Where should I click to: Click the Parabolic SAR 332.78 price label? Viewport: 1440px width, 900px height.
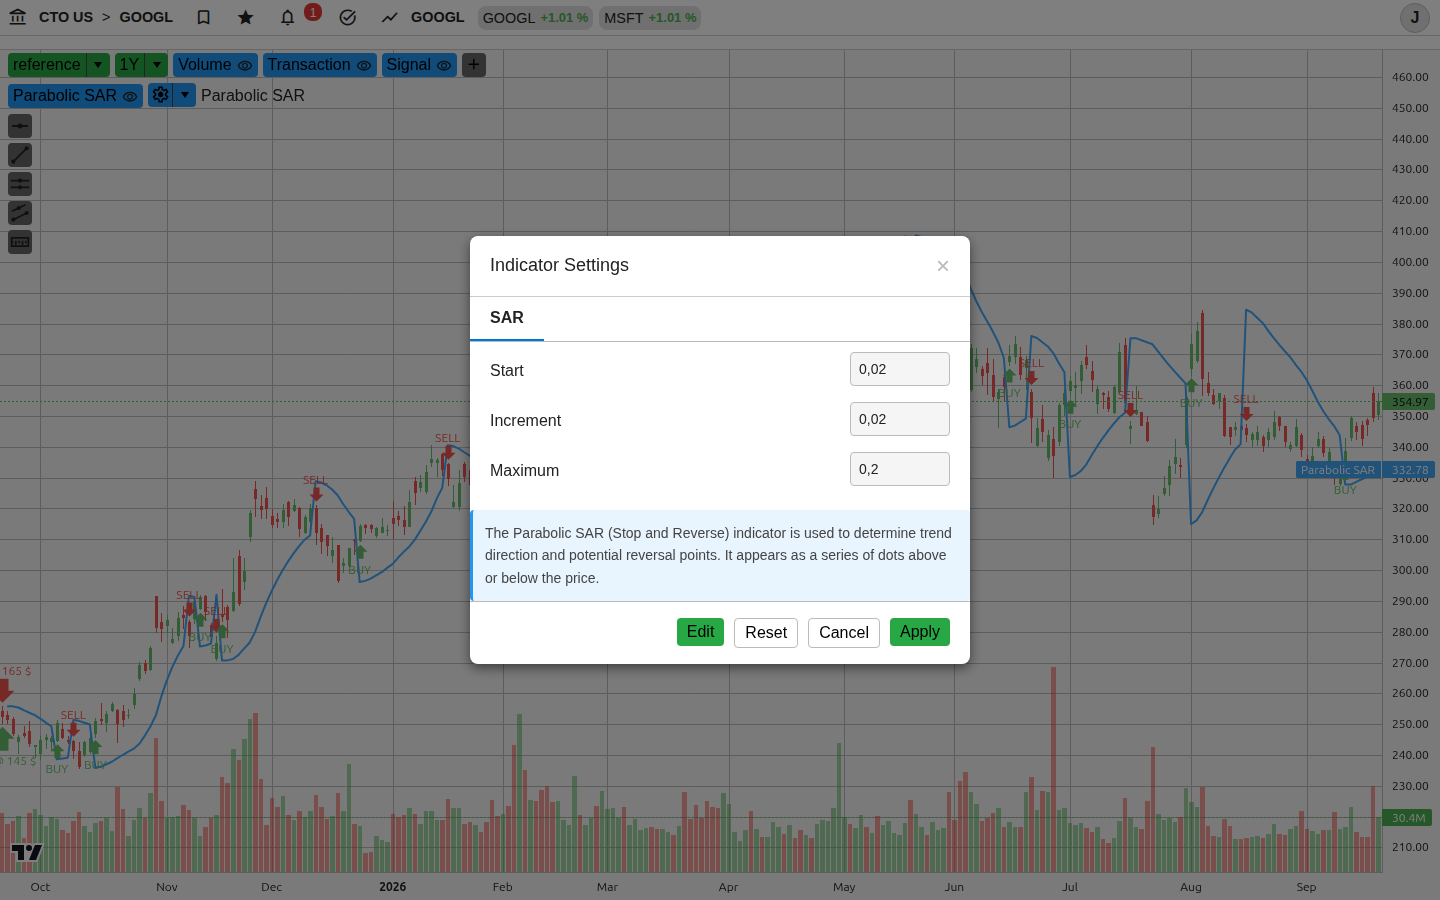coord(1365,470)
